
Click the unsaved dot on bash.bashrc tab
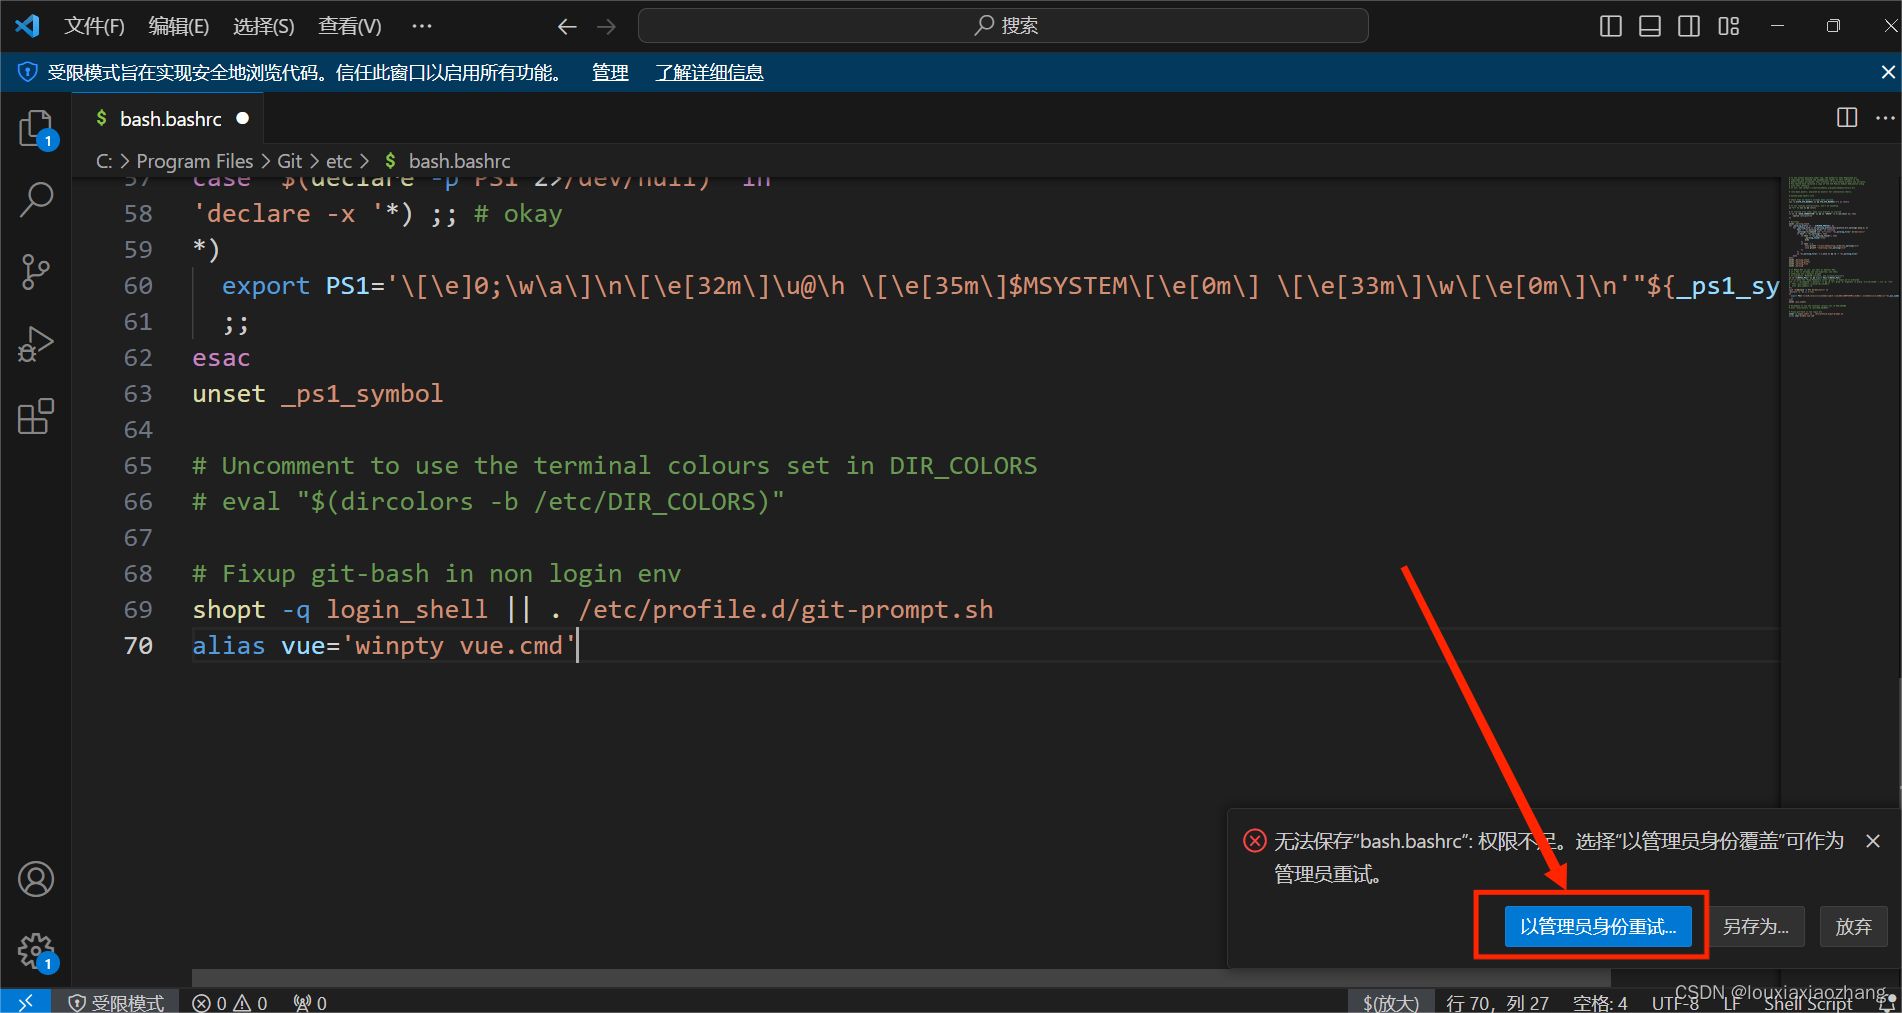point(242,118)
